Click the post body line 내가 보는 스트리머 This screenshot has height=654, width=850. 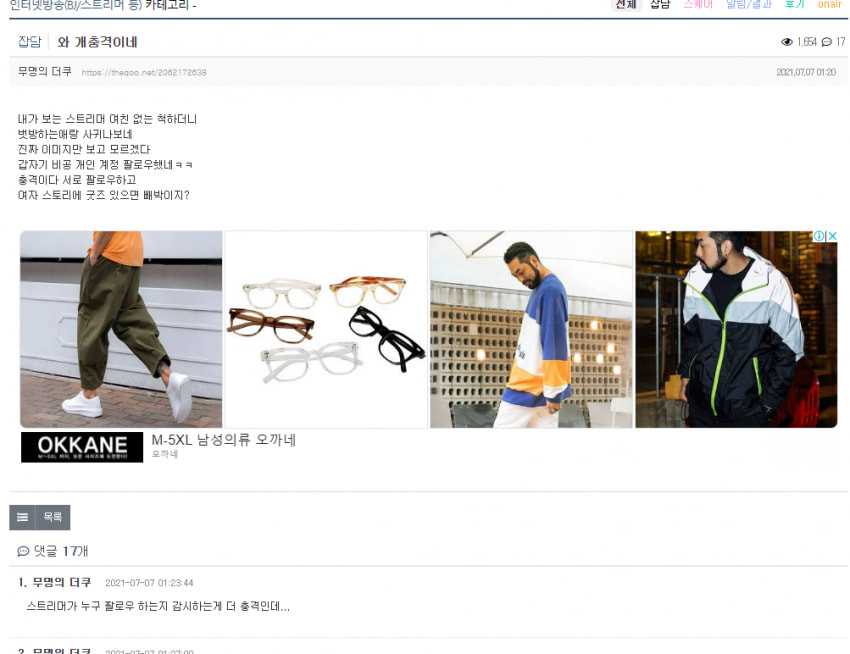point(107,119)
